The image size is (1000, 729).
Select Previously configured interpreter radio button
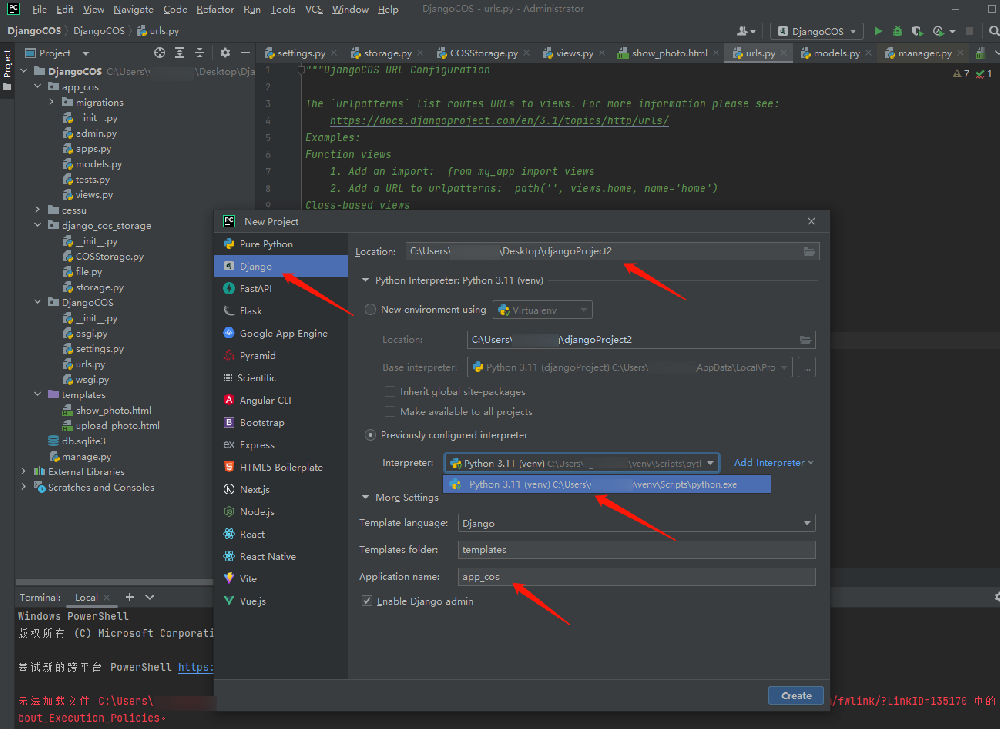[x=371, y=435]
